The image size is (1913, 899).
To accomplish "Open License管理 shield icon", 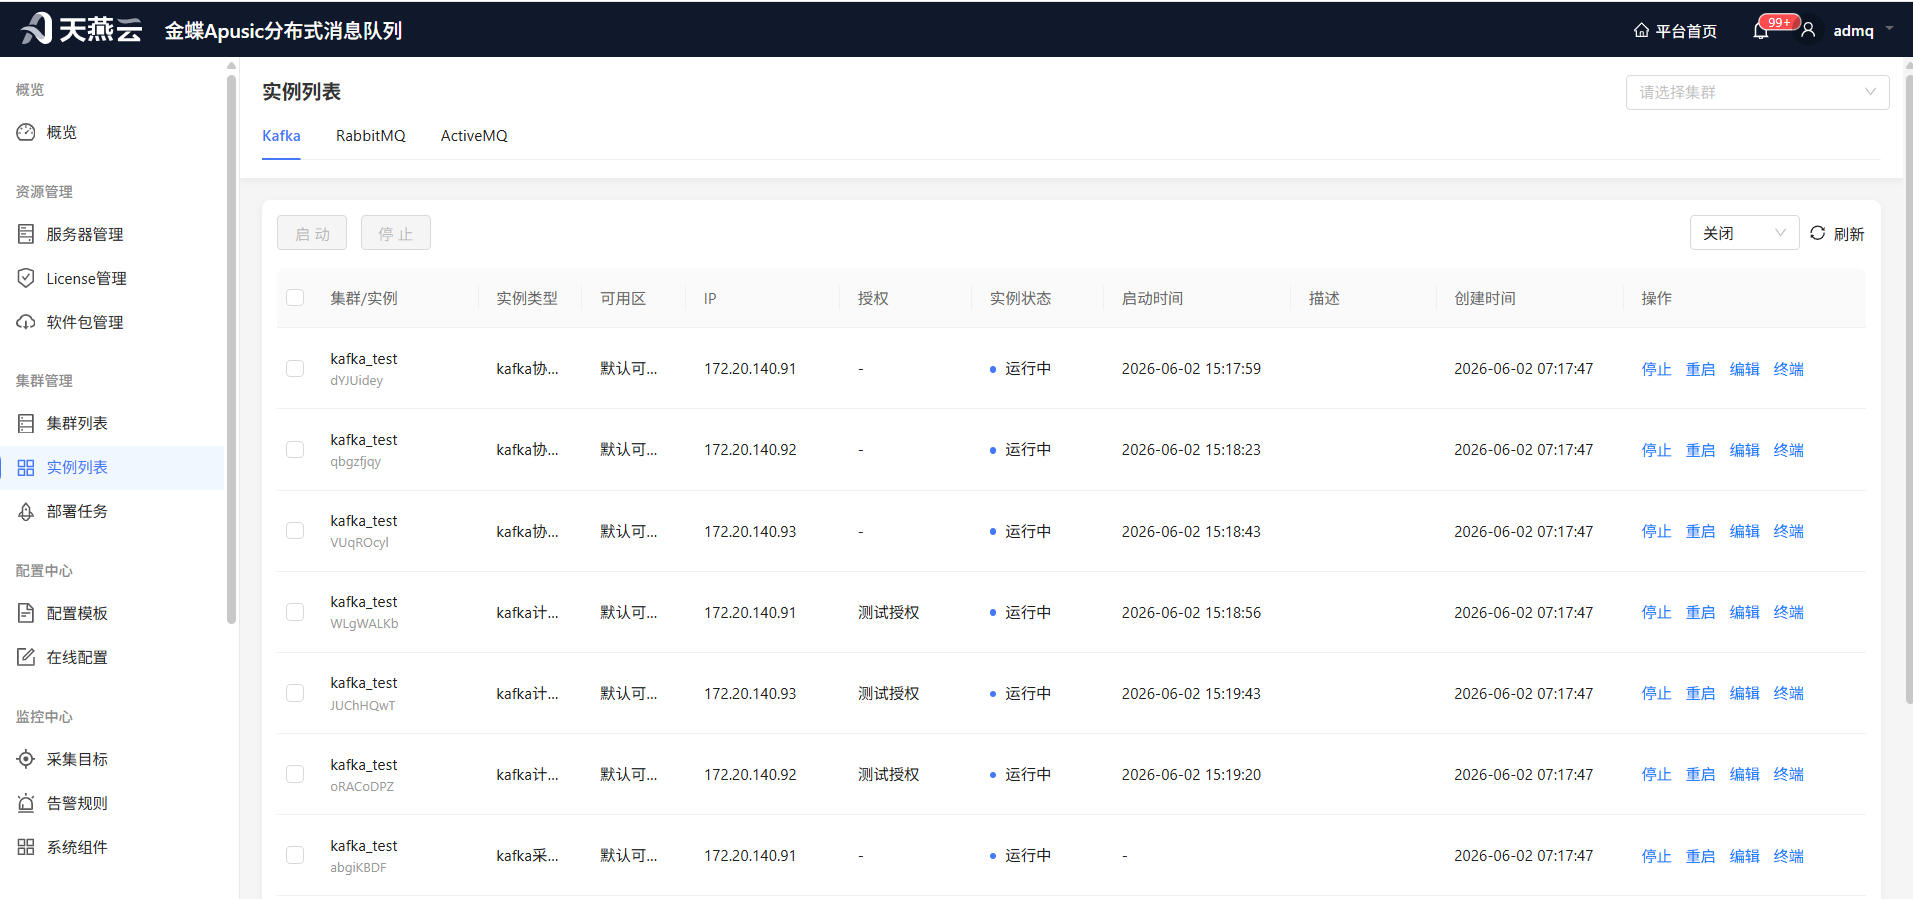I will tap(26, 278).
